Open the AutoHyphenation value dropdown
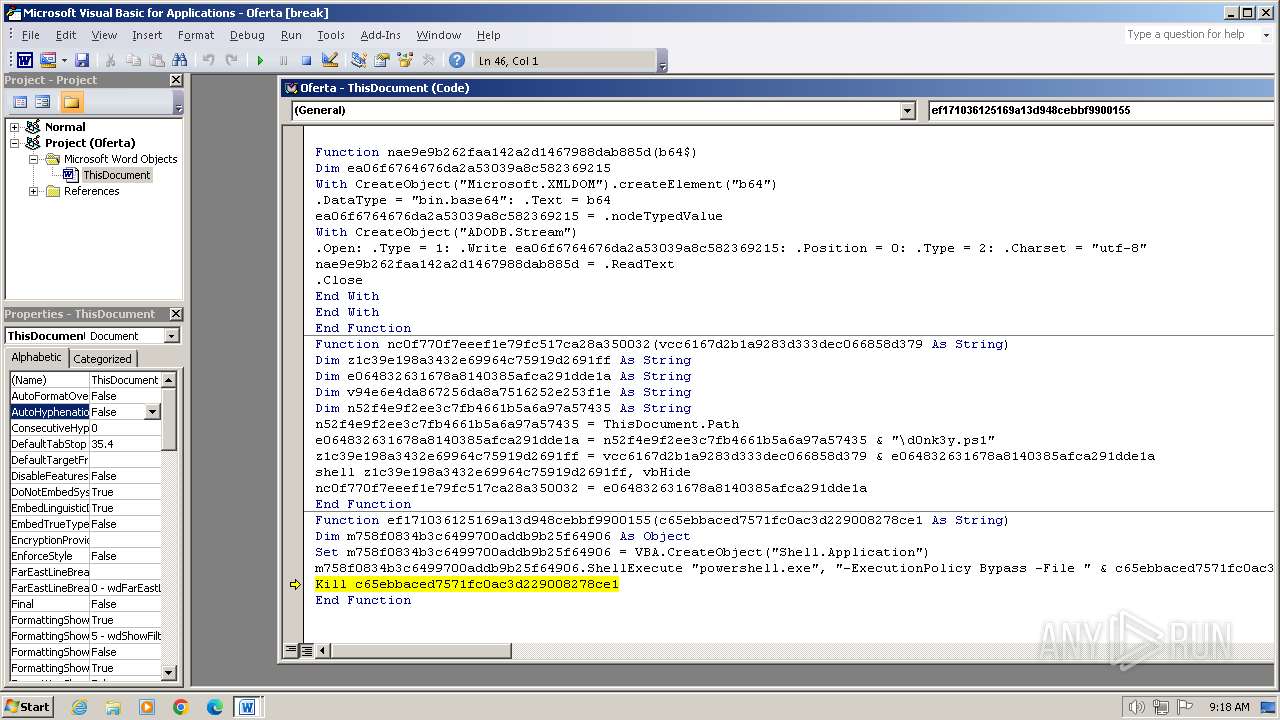 point(152,412)
